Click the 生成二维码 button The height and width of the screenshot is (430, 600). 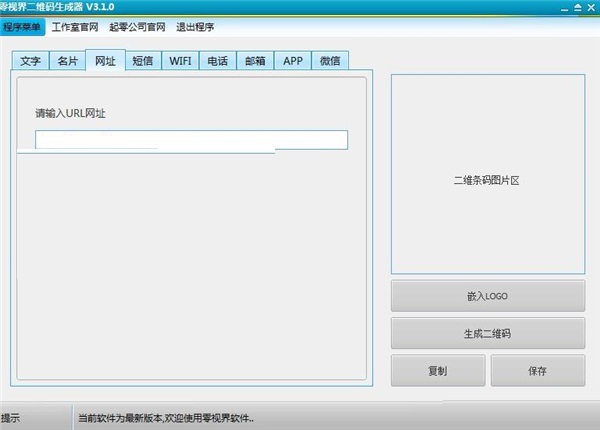tap(488, 333)
